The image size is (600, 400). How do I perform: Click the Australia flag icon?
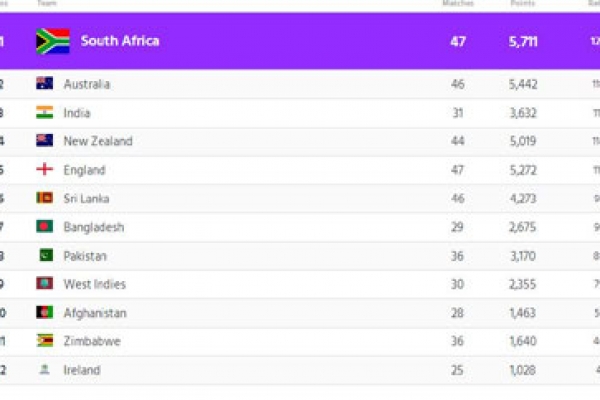(45, 84)
